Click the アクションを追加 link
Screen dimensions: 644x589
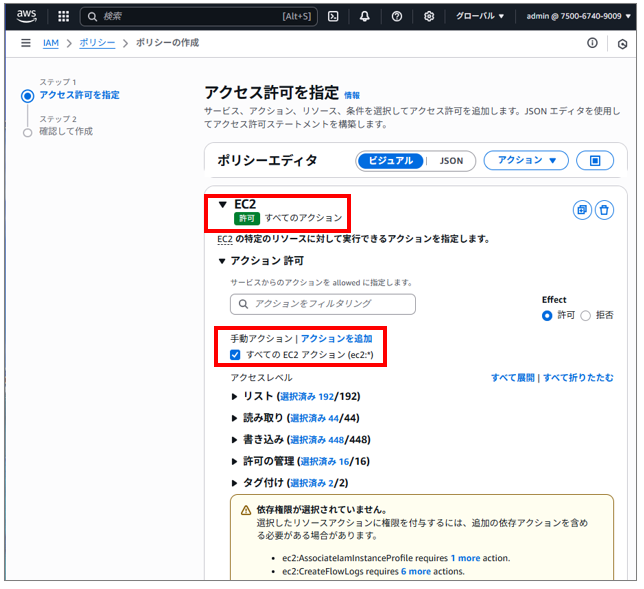336,338
